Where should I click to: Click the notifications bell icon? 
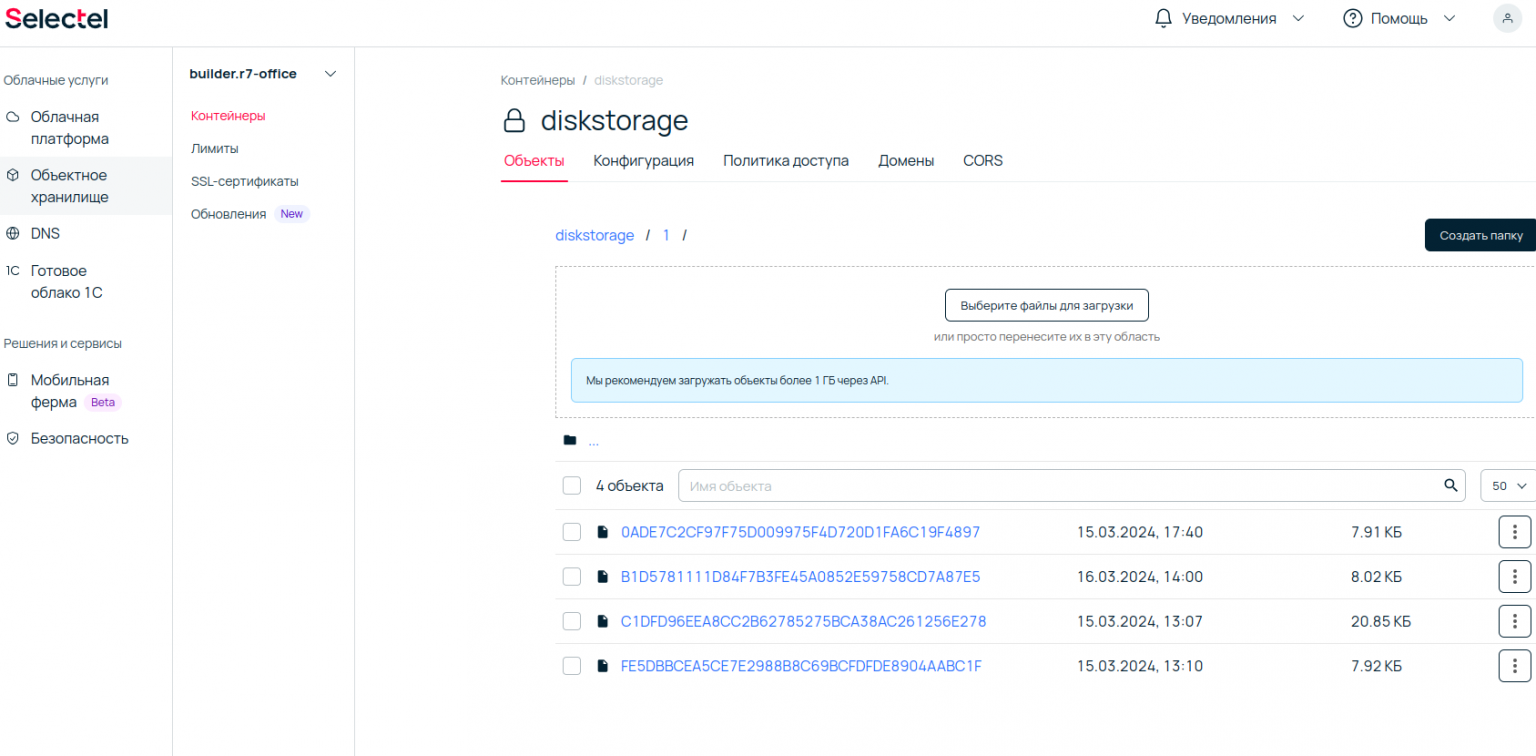[x=1163, y=18]
